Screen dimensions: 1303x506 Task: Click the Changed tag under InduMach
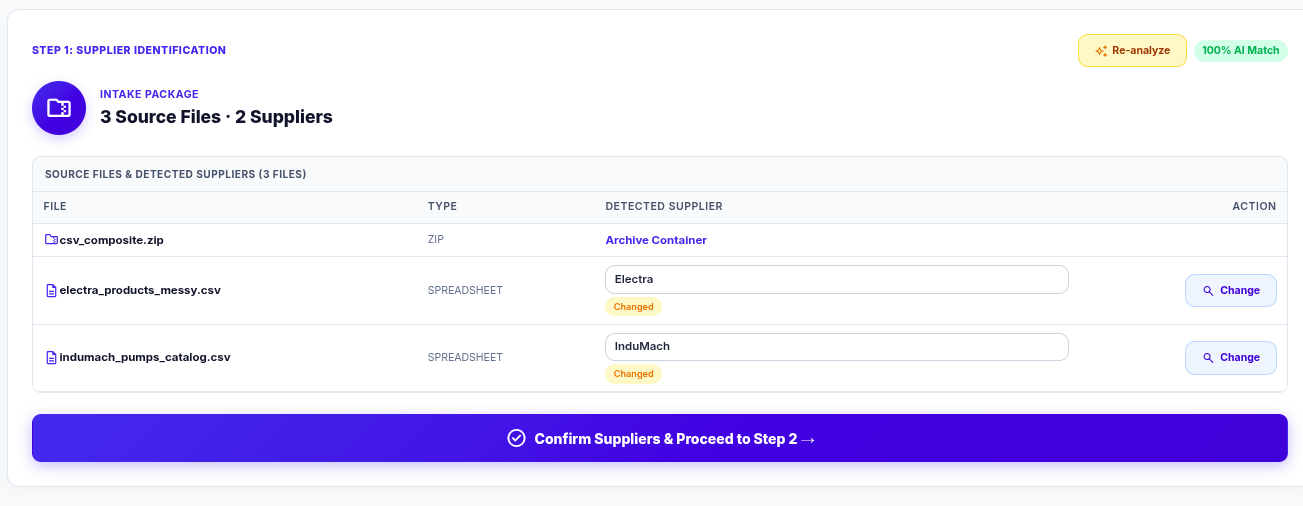[x=634, y=374]
